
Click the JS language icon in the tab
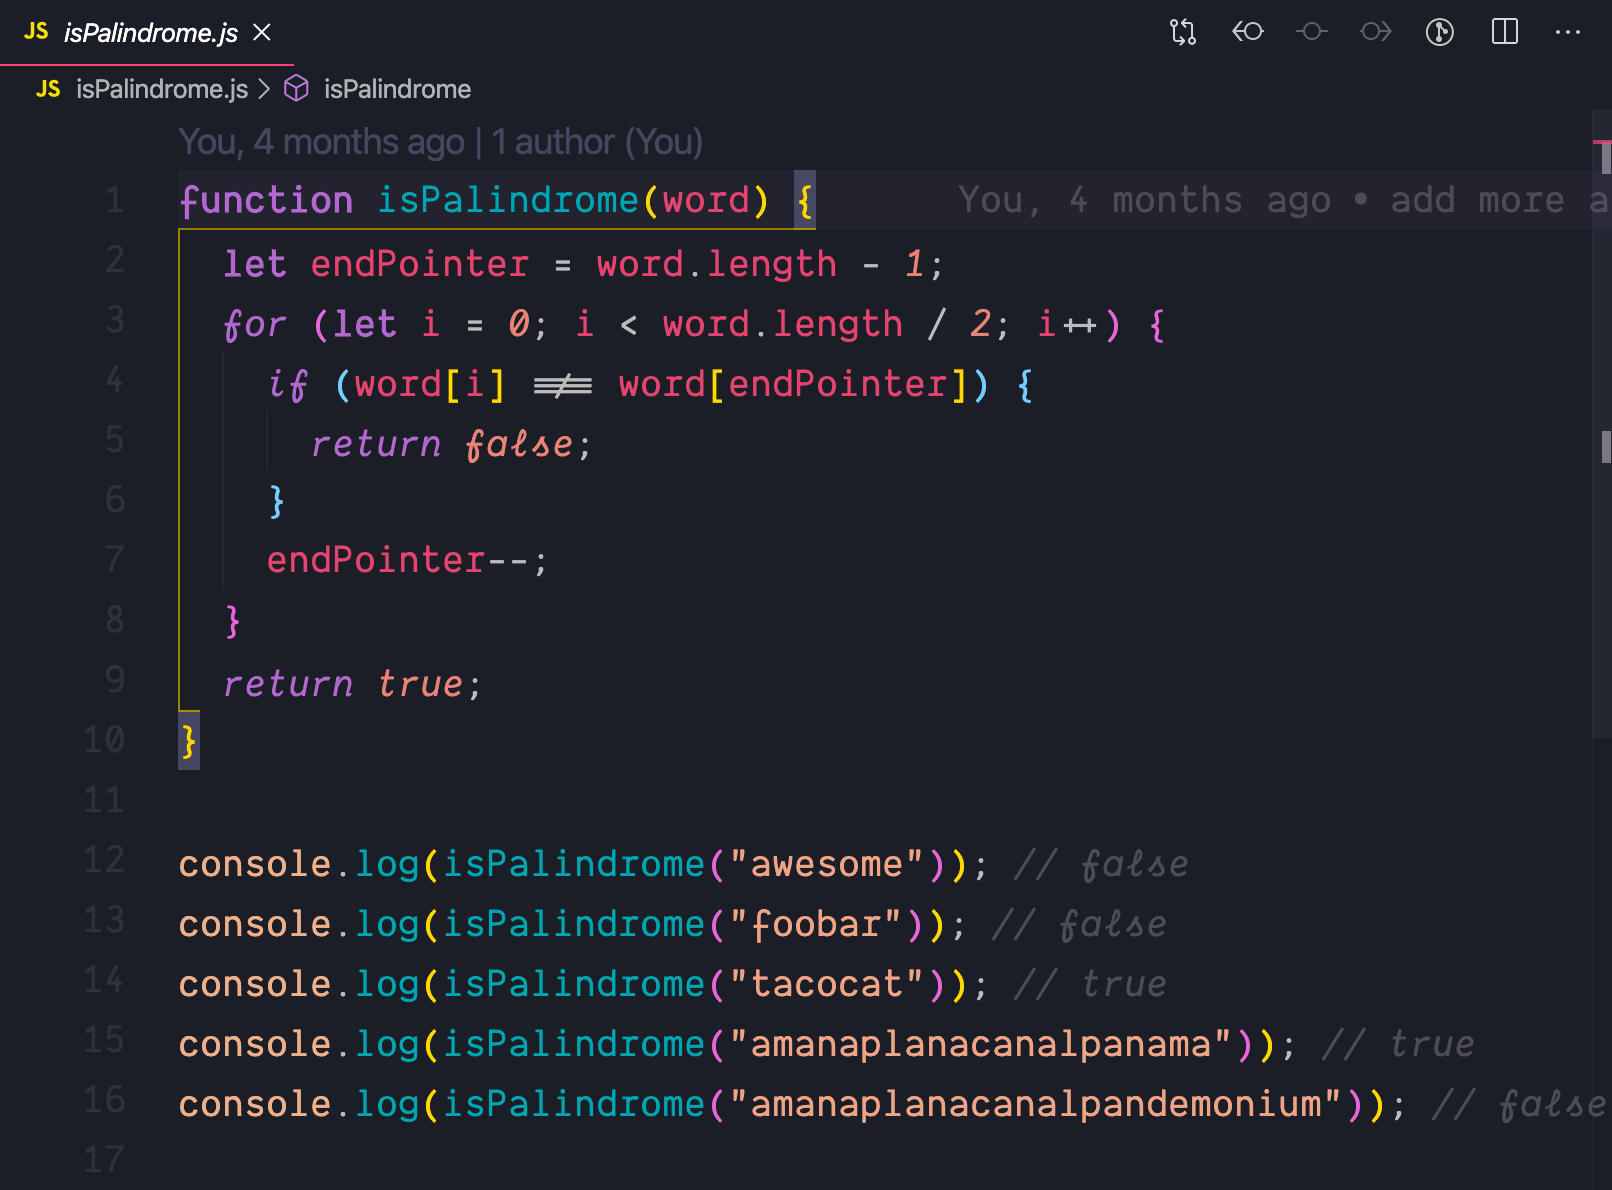coord(36,31)
